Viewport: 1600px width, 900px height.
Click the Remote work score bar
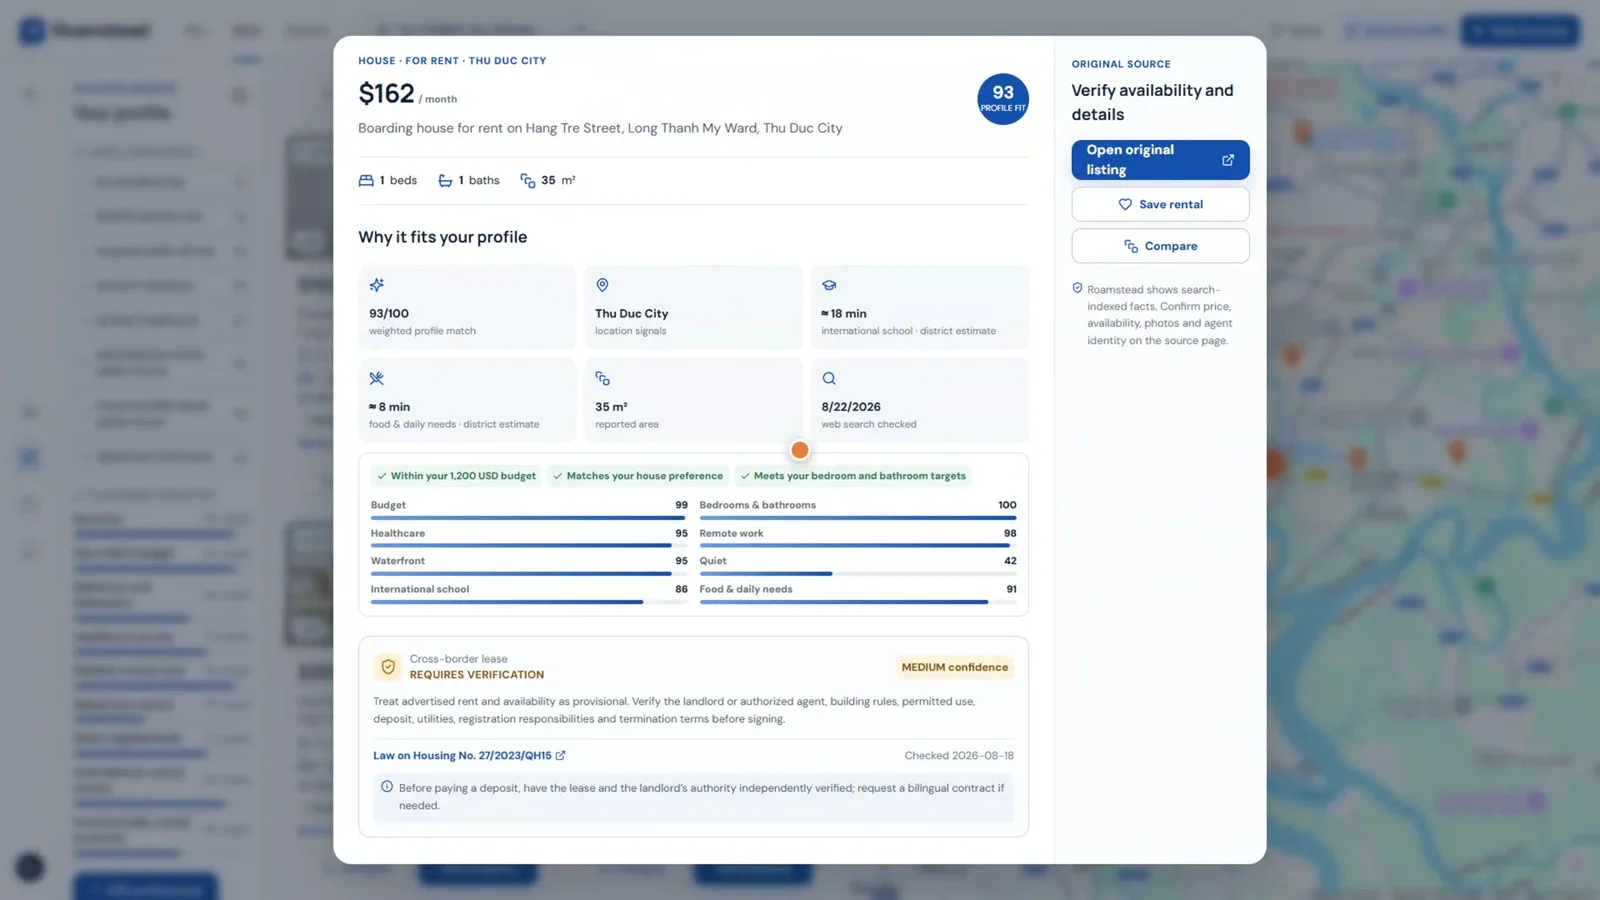(858, 546)
